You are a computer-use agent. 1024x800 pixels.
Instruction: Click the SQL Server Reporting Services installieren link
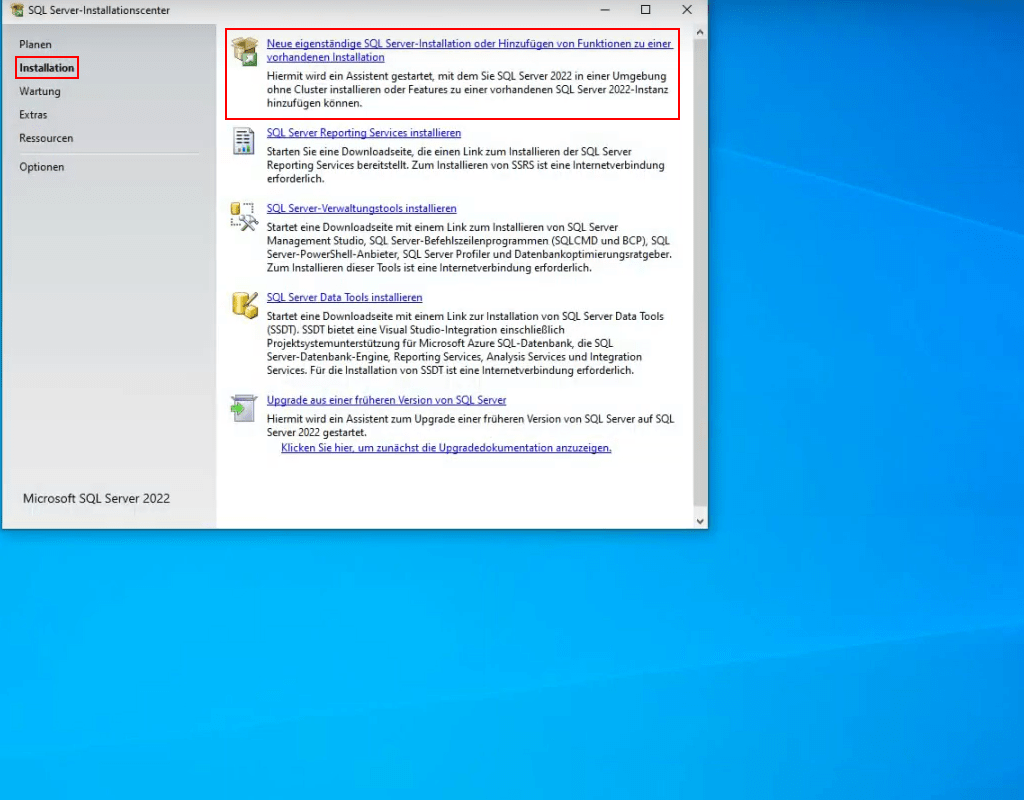point(363,132)
